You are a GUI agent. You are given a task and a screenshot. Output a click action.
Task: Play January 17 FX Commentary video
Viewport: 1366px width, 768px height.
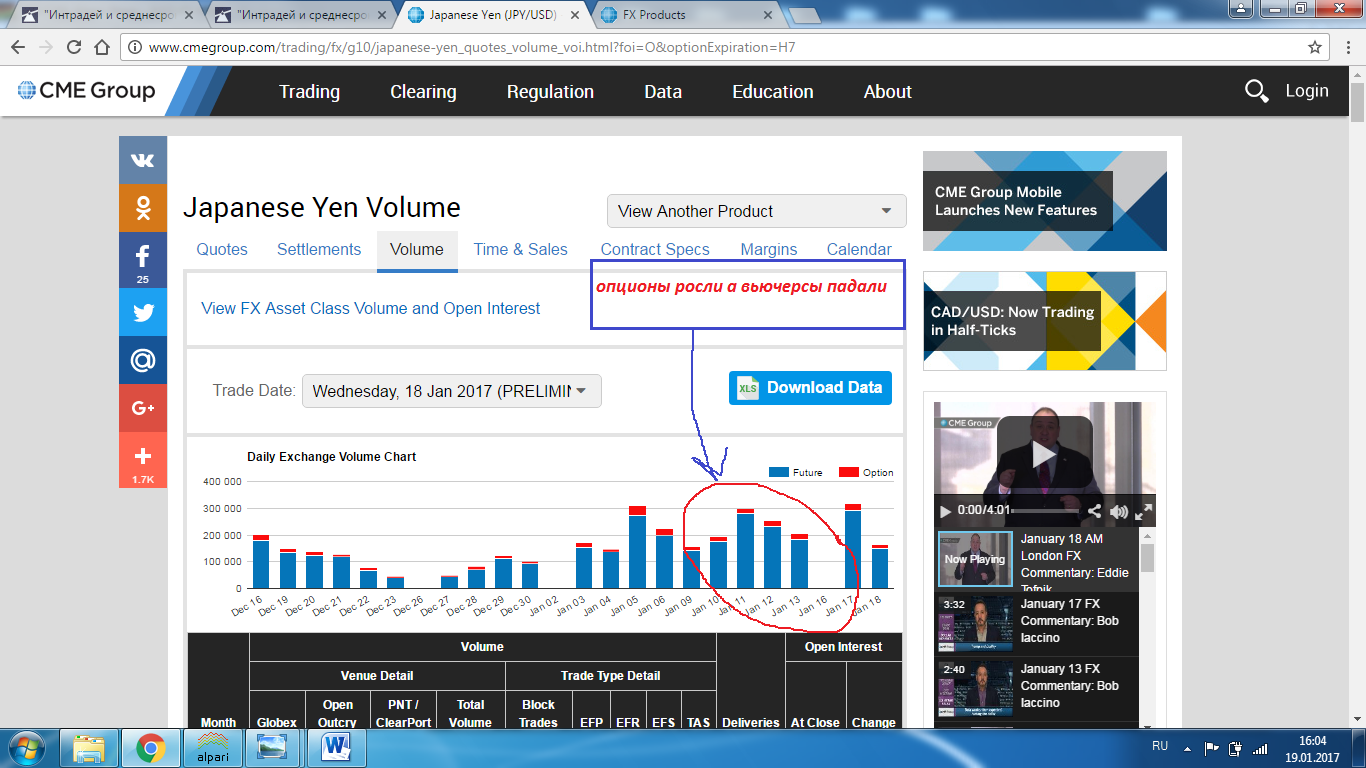pyautogui.click(x=1036, y=624)
